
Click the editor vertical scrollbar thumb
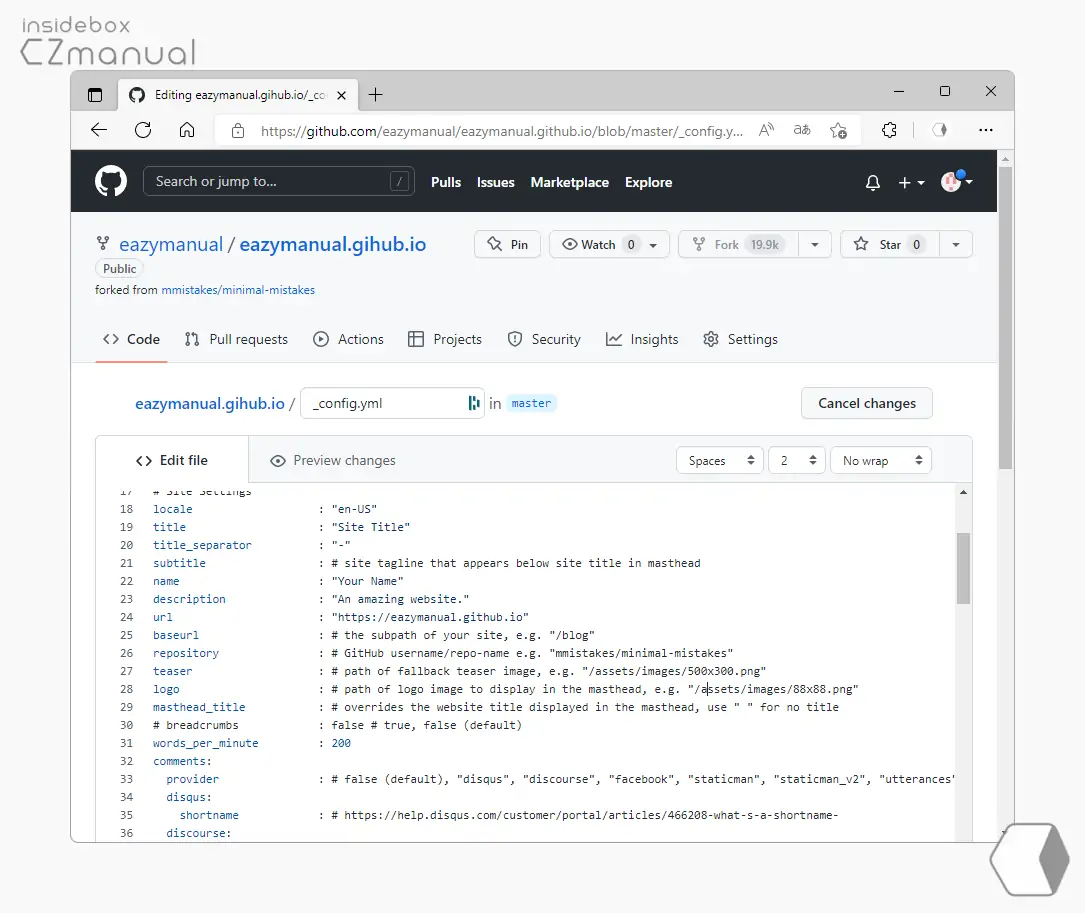(963, 568)
